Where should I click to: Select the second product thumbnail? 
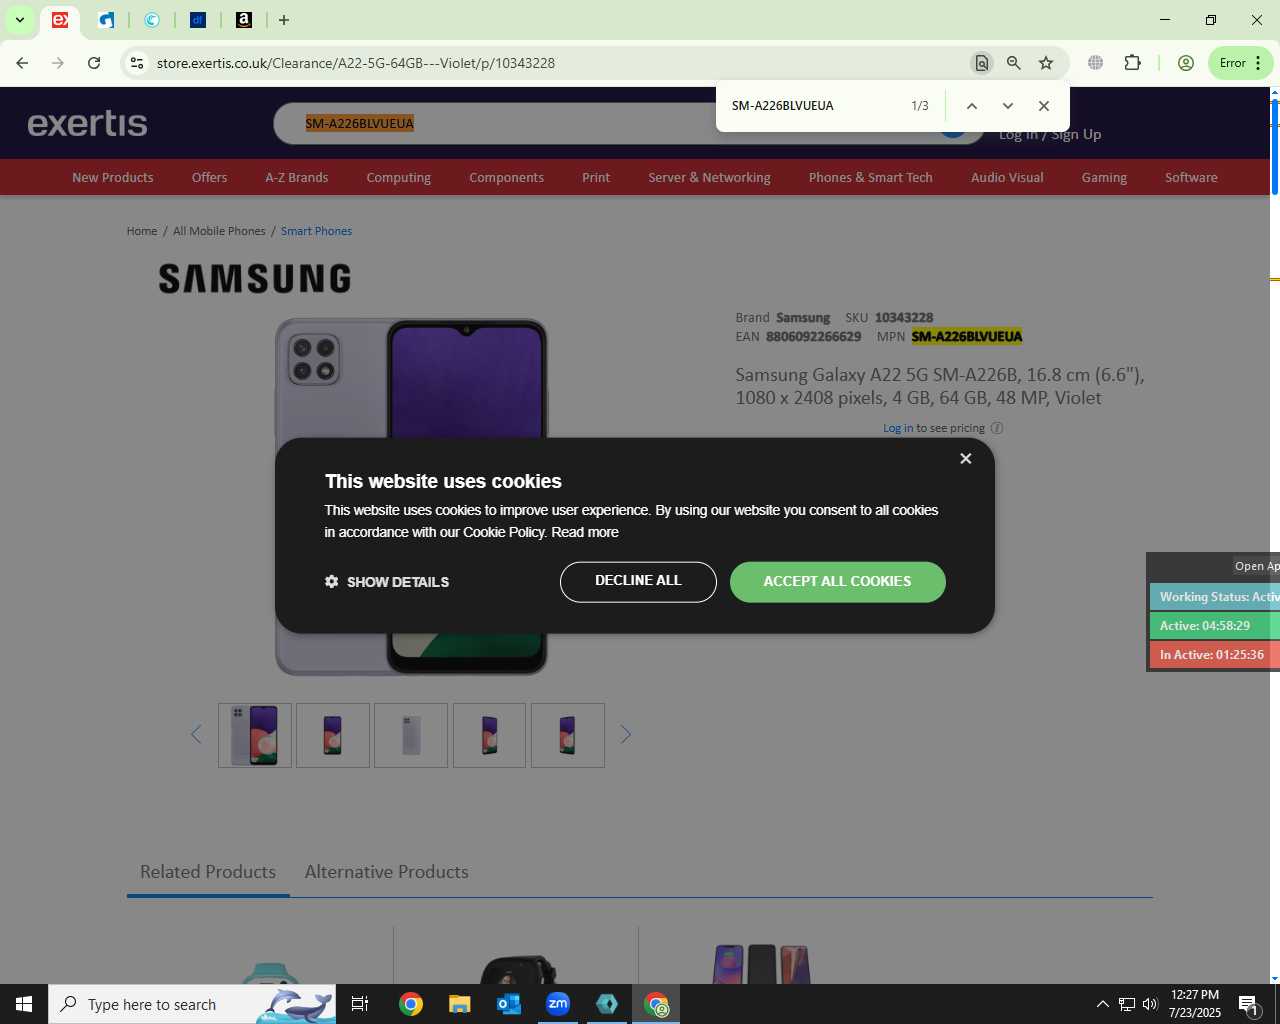333,735
